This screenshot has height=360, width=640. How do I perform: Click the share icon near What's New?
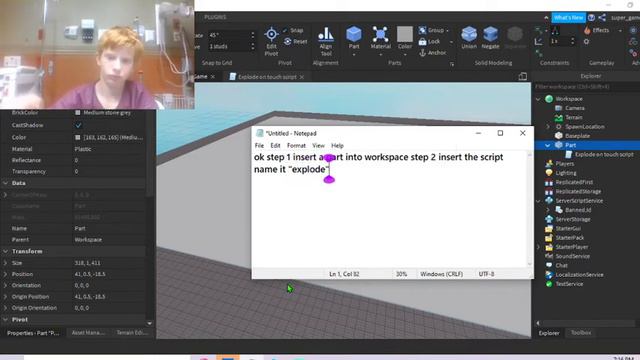tap(602, 18)
